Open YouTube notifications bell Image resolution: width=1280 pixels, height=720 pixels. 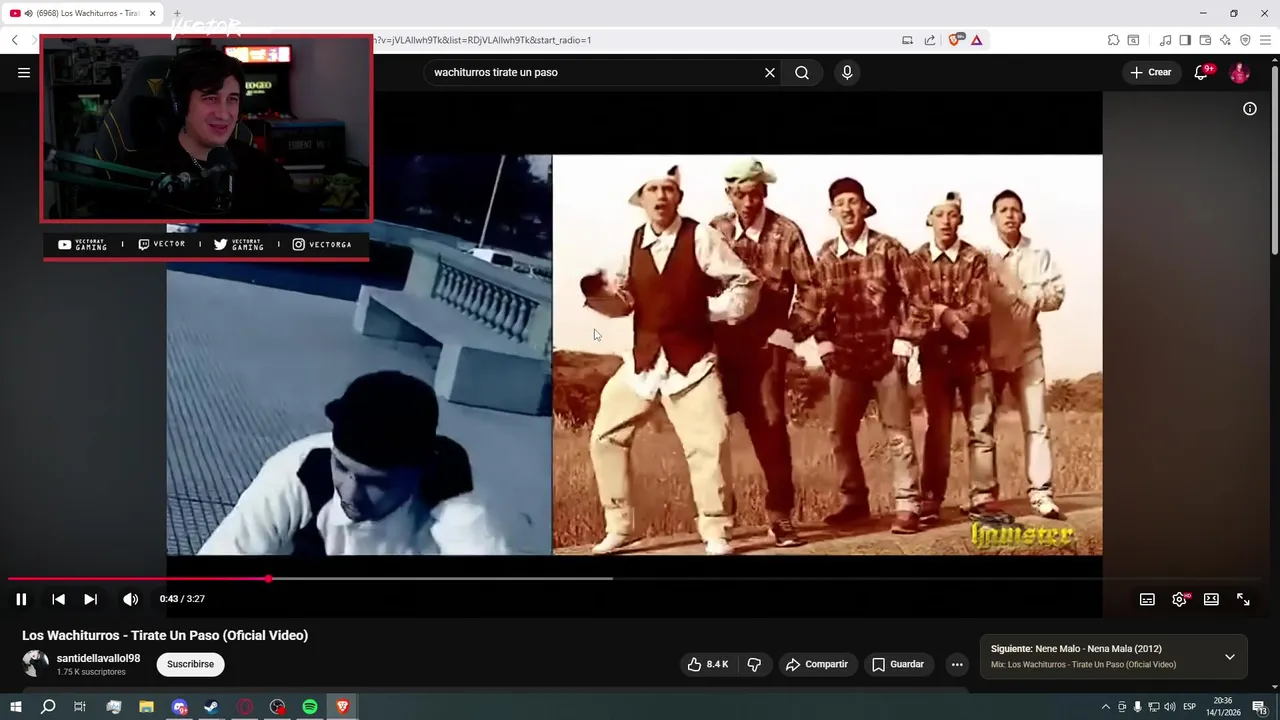(x=1201, y=72)
